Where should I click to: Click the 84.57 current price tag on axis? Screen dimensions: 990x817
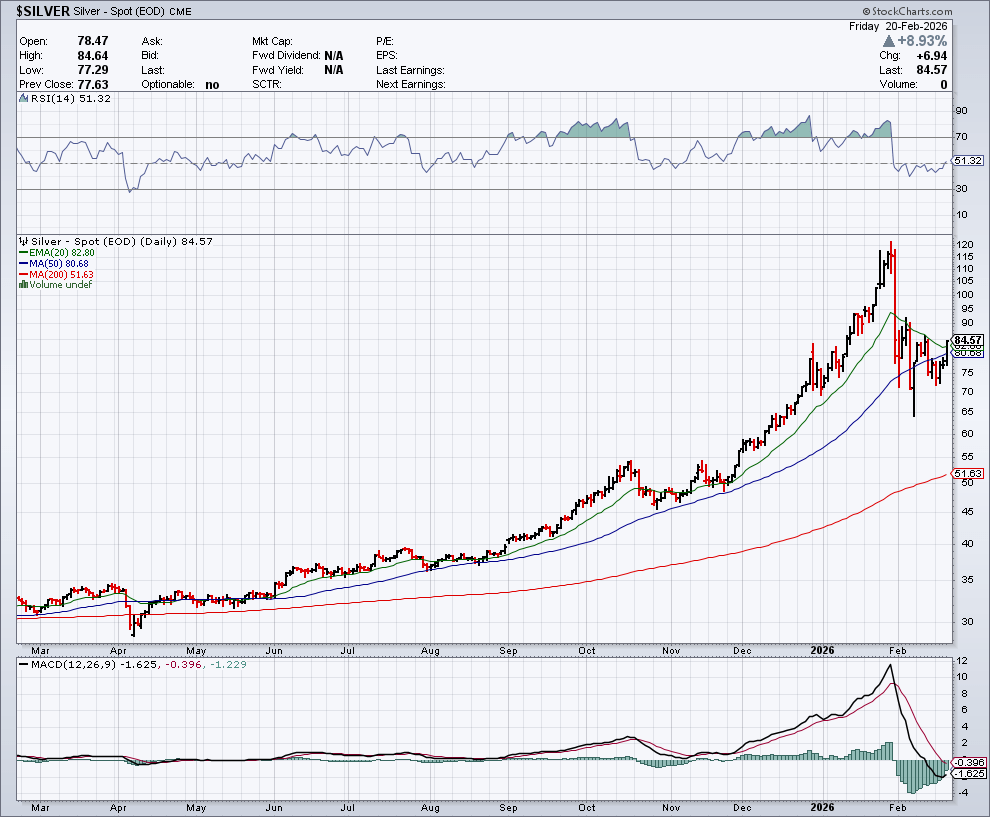[968, 340]
